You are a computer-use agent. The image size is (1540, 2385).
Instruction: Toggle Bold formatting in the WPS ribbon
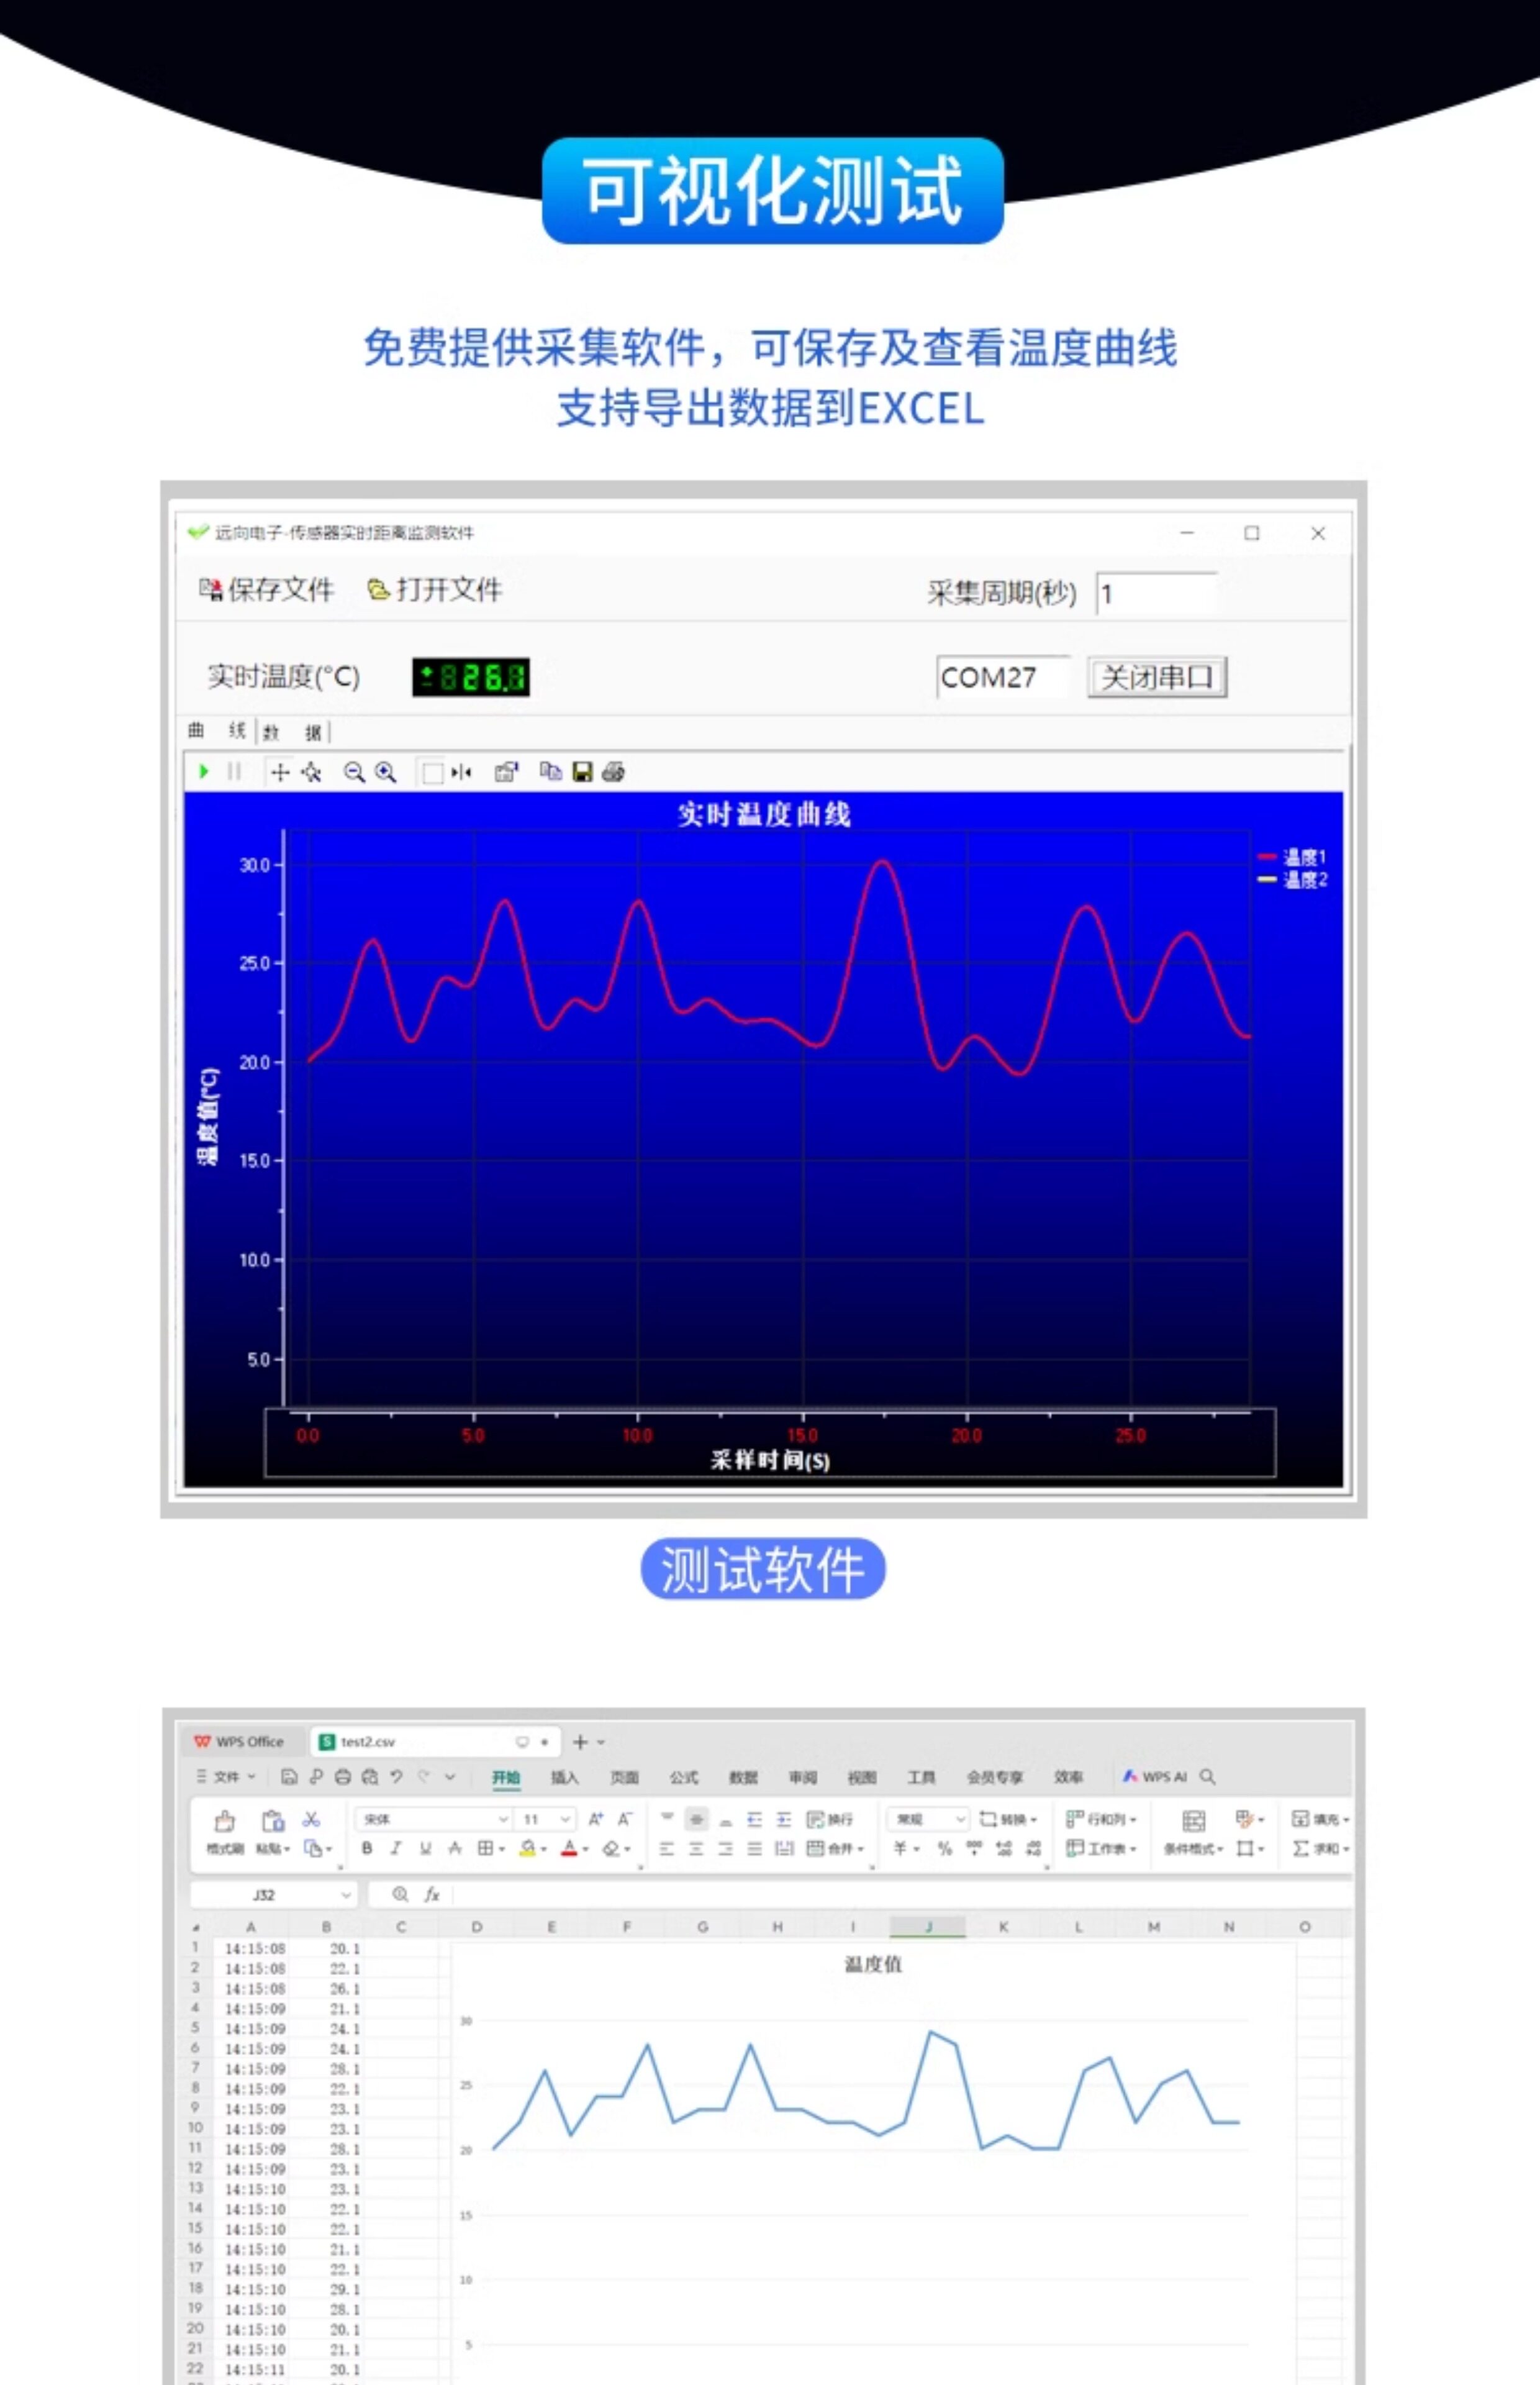[x=367, y=1849]
